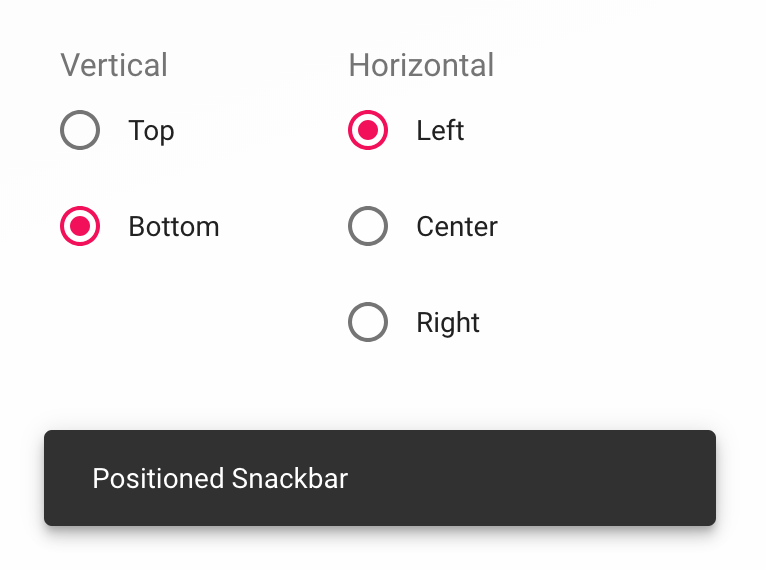Select the Right horizontal radio button

click(x=368, y=322)
